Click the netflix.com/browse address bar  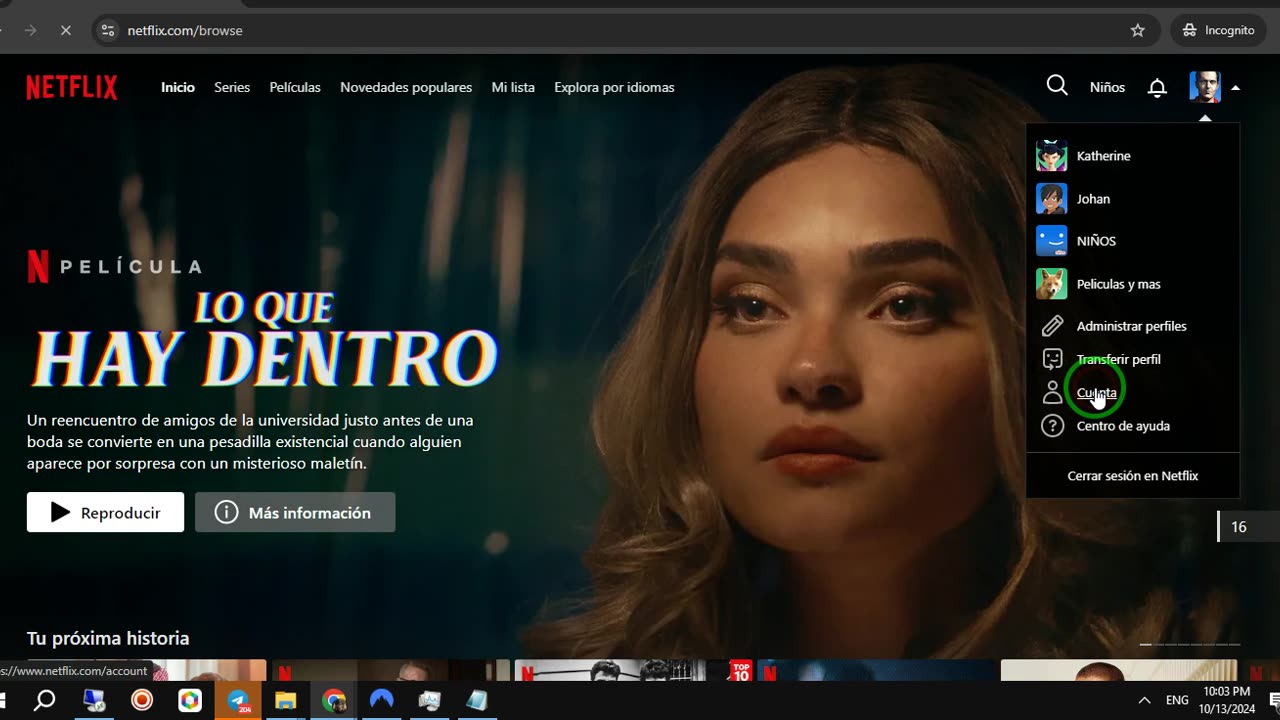(x=628, y=30)
